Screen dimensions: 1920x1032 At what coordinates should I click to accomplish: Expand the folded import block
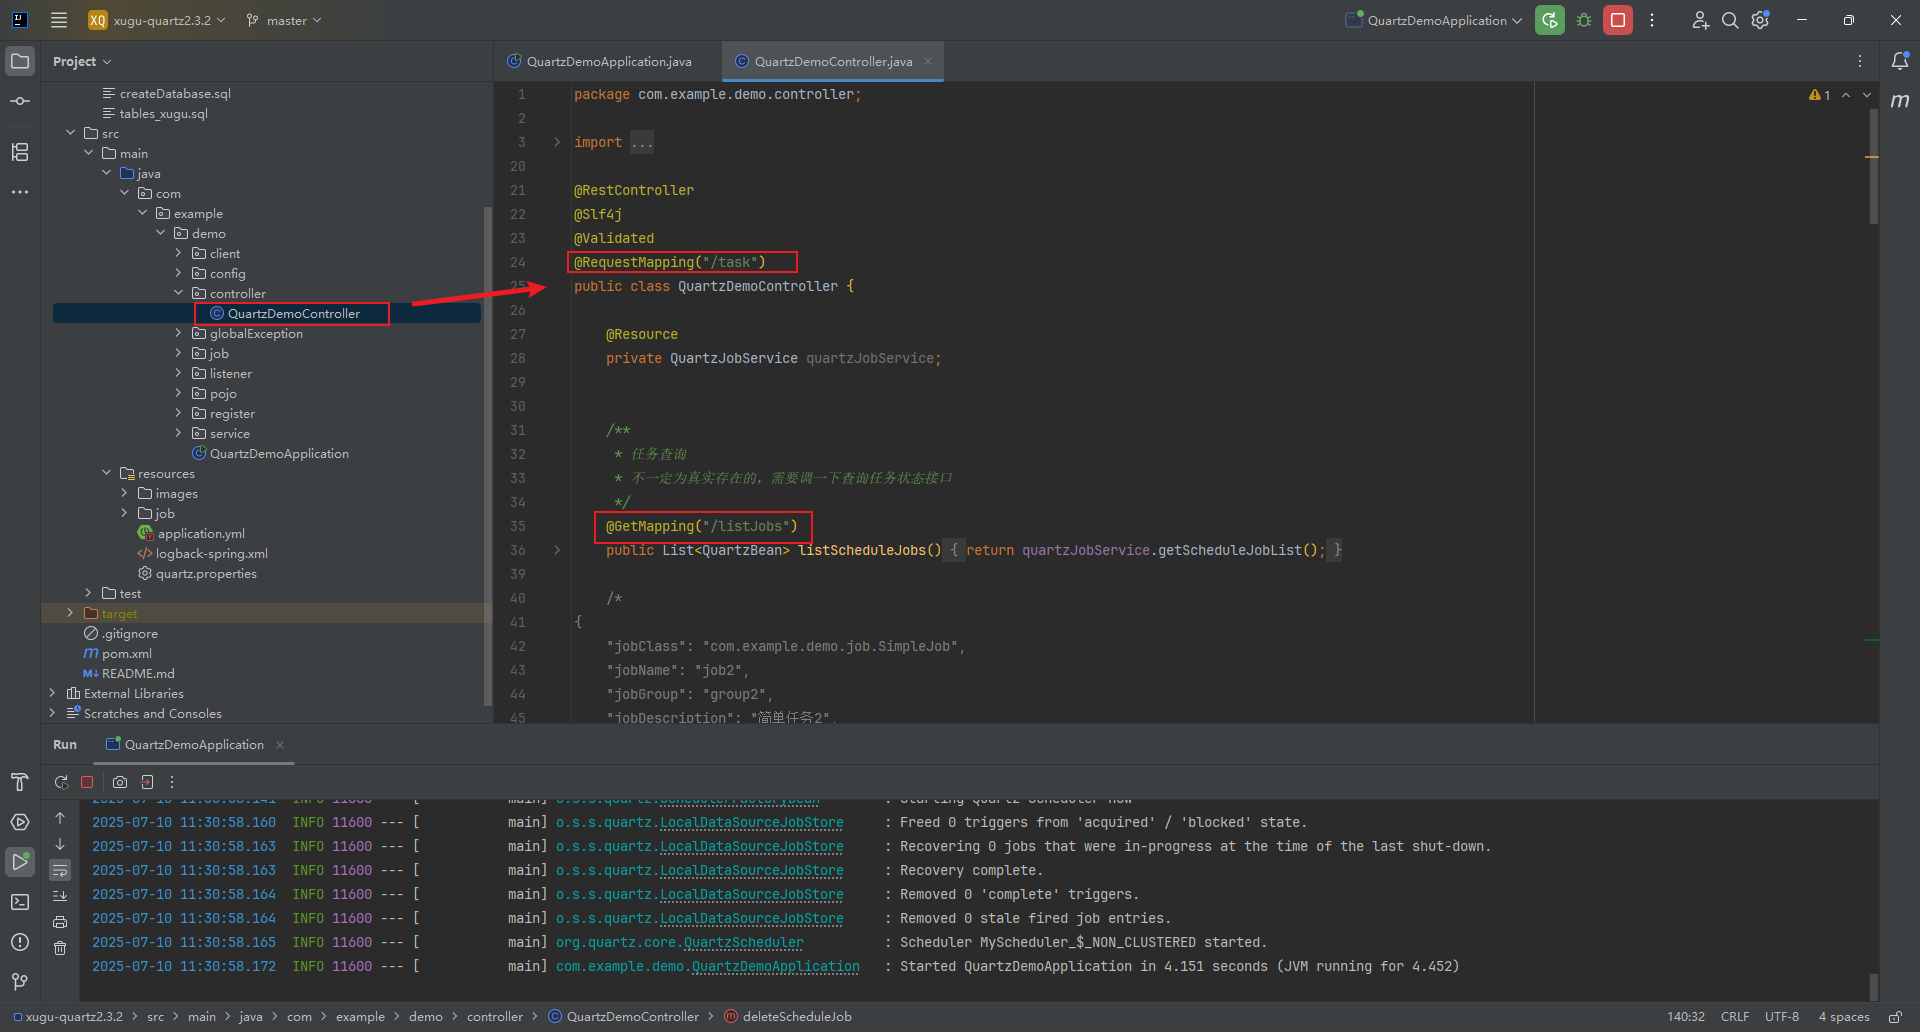[557, 142]
